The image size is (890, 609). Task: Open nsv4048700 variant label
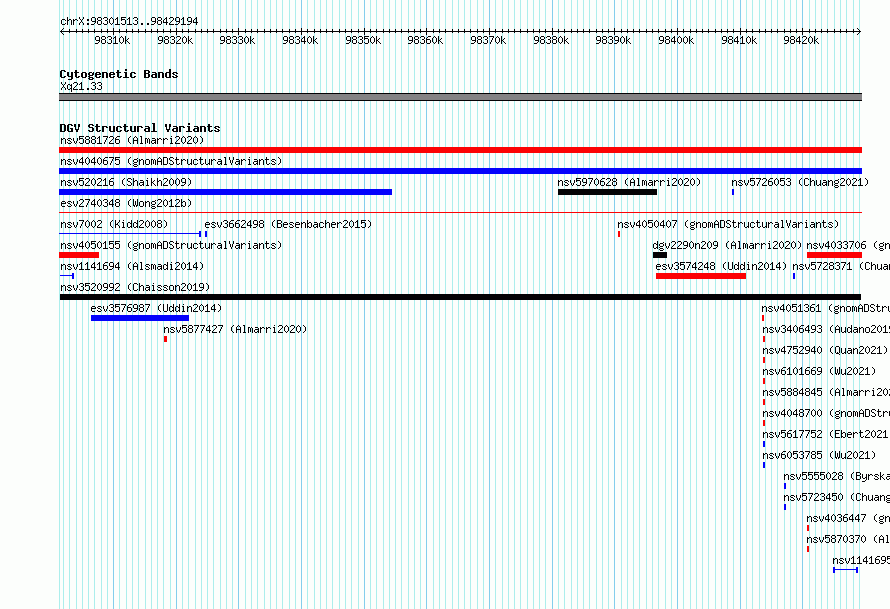click(x=826, y=413)
